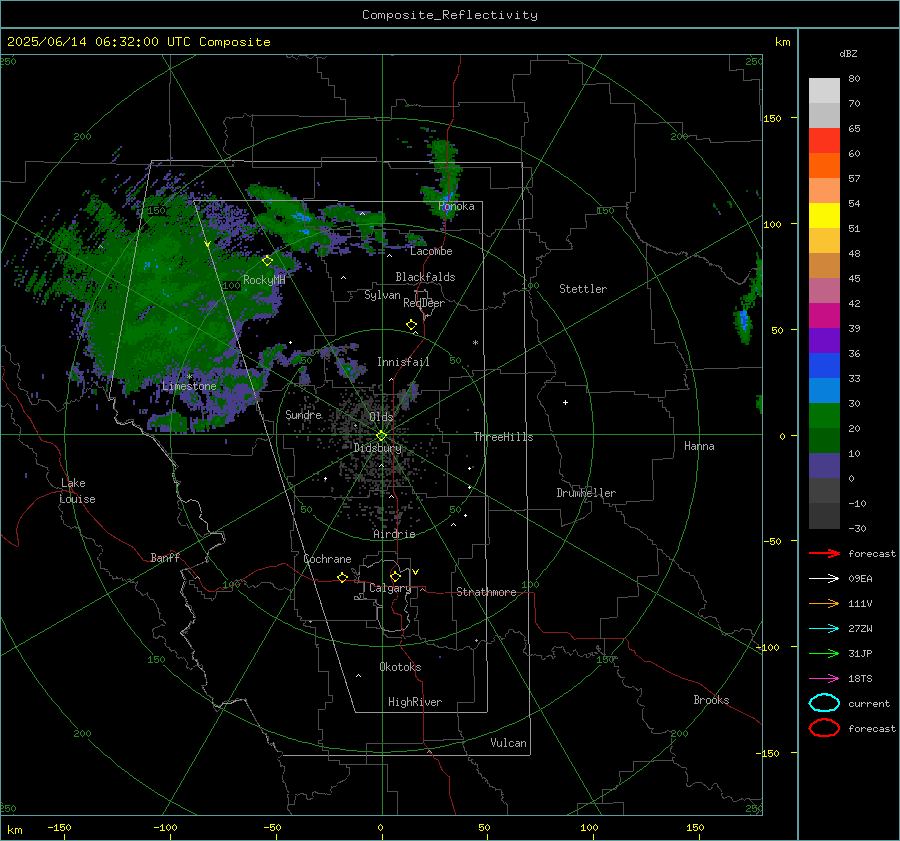Click the dBZ scale heading
The height and width of the screenshot is (841, 900).
click(848, 53)
